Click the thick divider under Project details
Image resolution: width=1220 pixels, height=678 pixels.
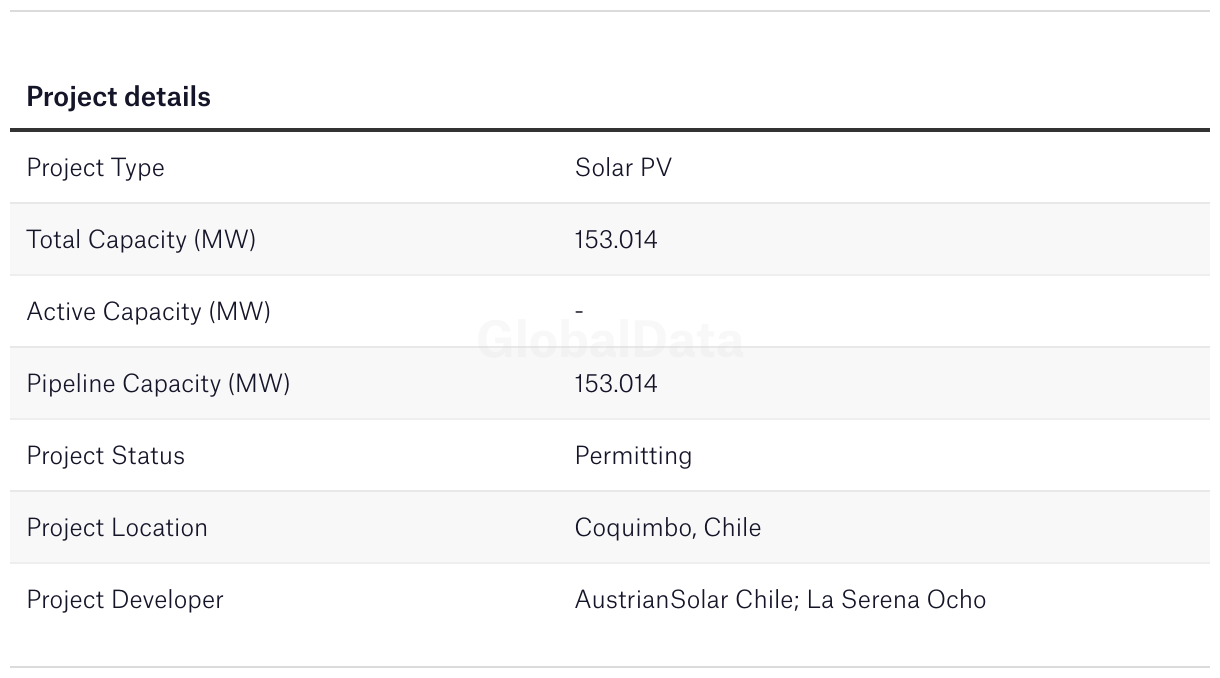[x=610, y=130]
